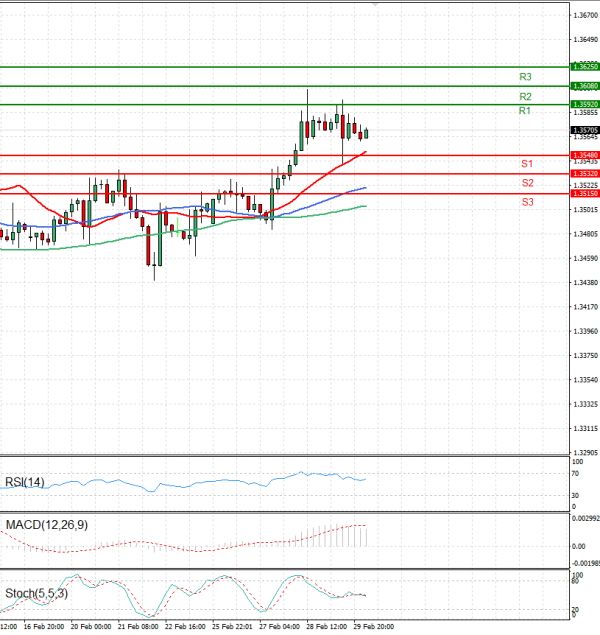
Task: Click the 1.36700 price axis value
Action: click(586, 15)
